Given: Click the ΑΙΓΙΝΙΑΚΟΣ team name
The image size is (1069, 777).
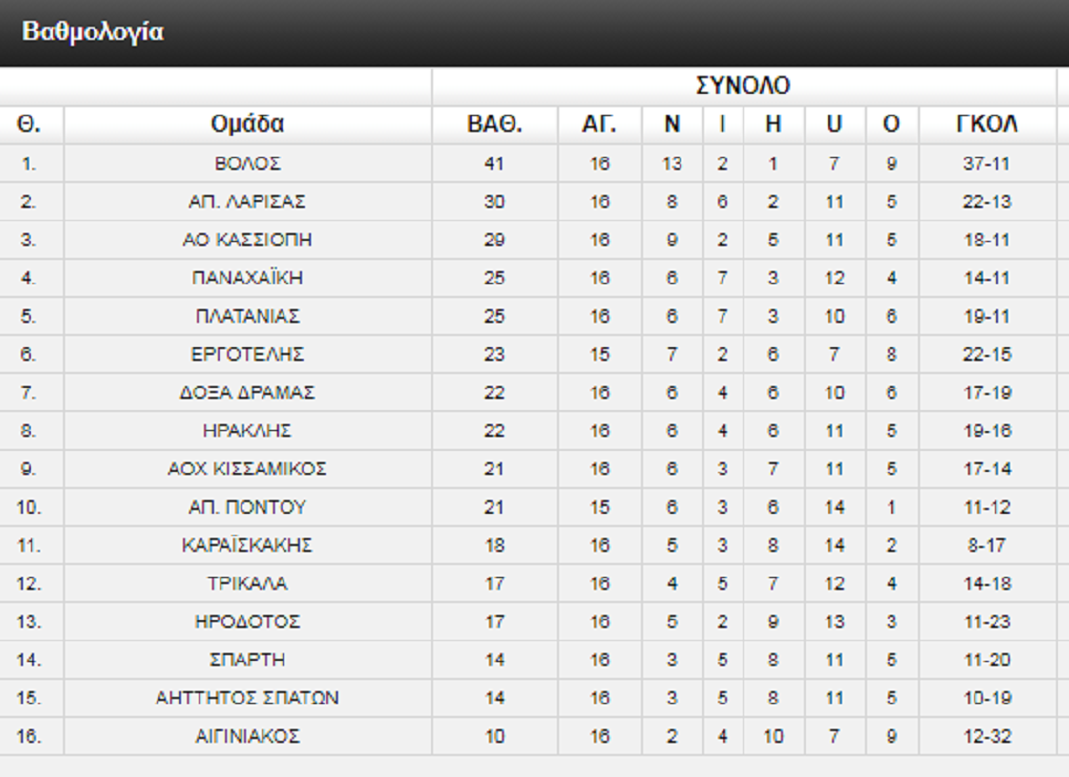Looking at the screenshot, I should tap(247, 737).
